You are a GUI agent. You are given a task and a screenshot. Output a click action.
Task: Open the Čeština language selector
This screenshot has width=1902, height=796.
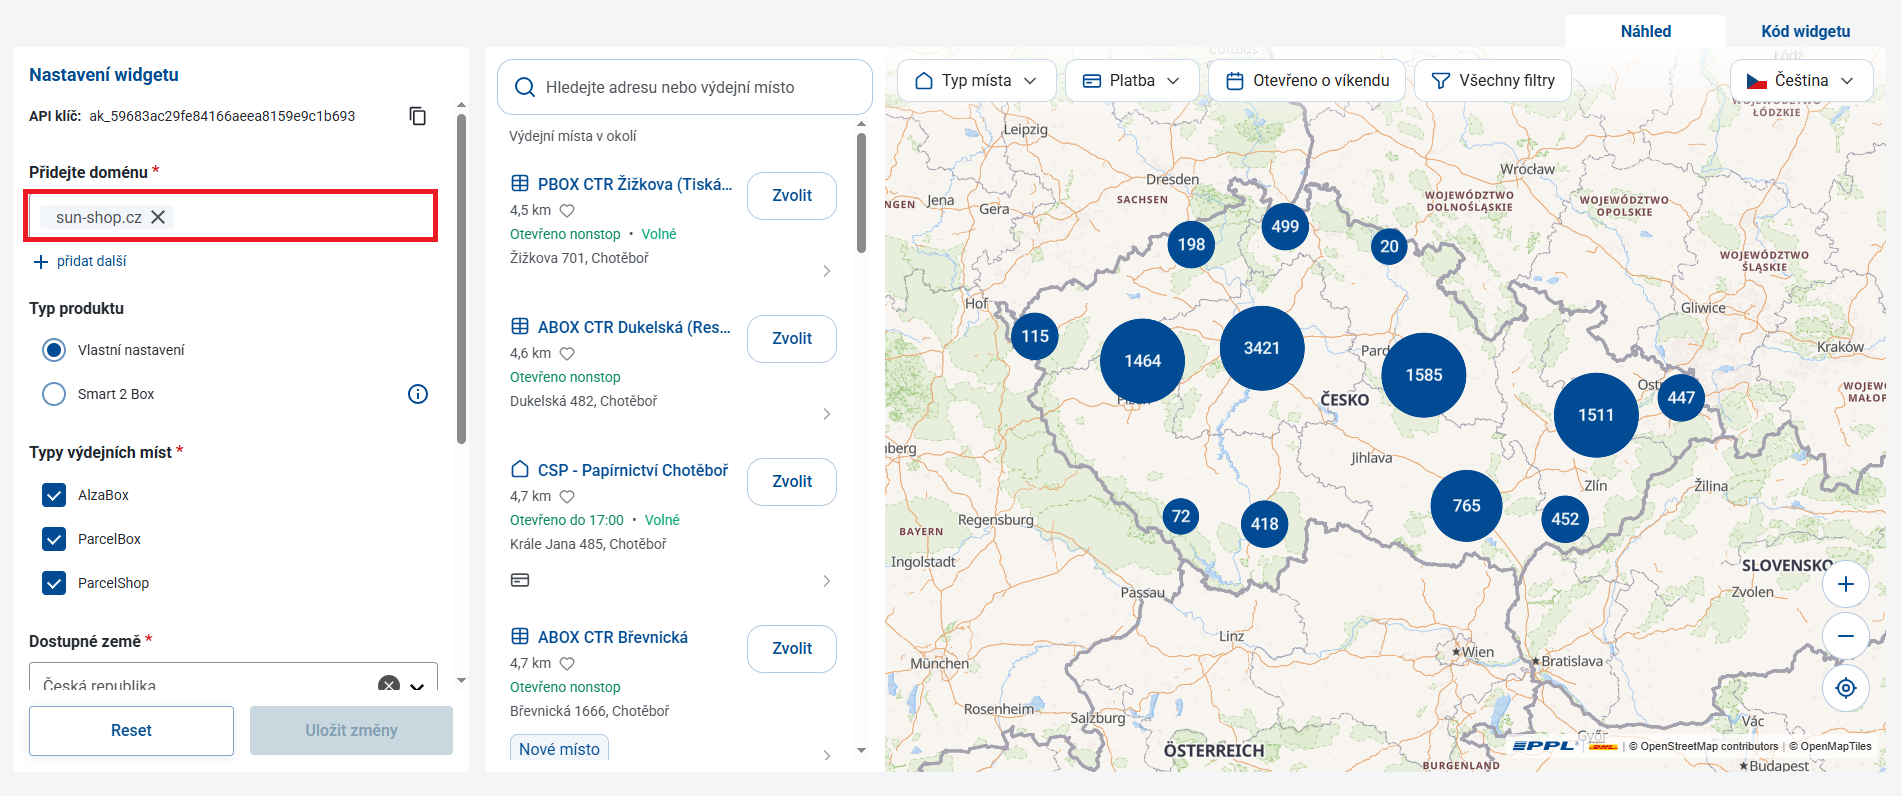1801,80
